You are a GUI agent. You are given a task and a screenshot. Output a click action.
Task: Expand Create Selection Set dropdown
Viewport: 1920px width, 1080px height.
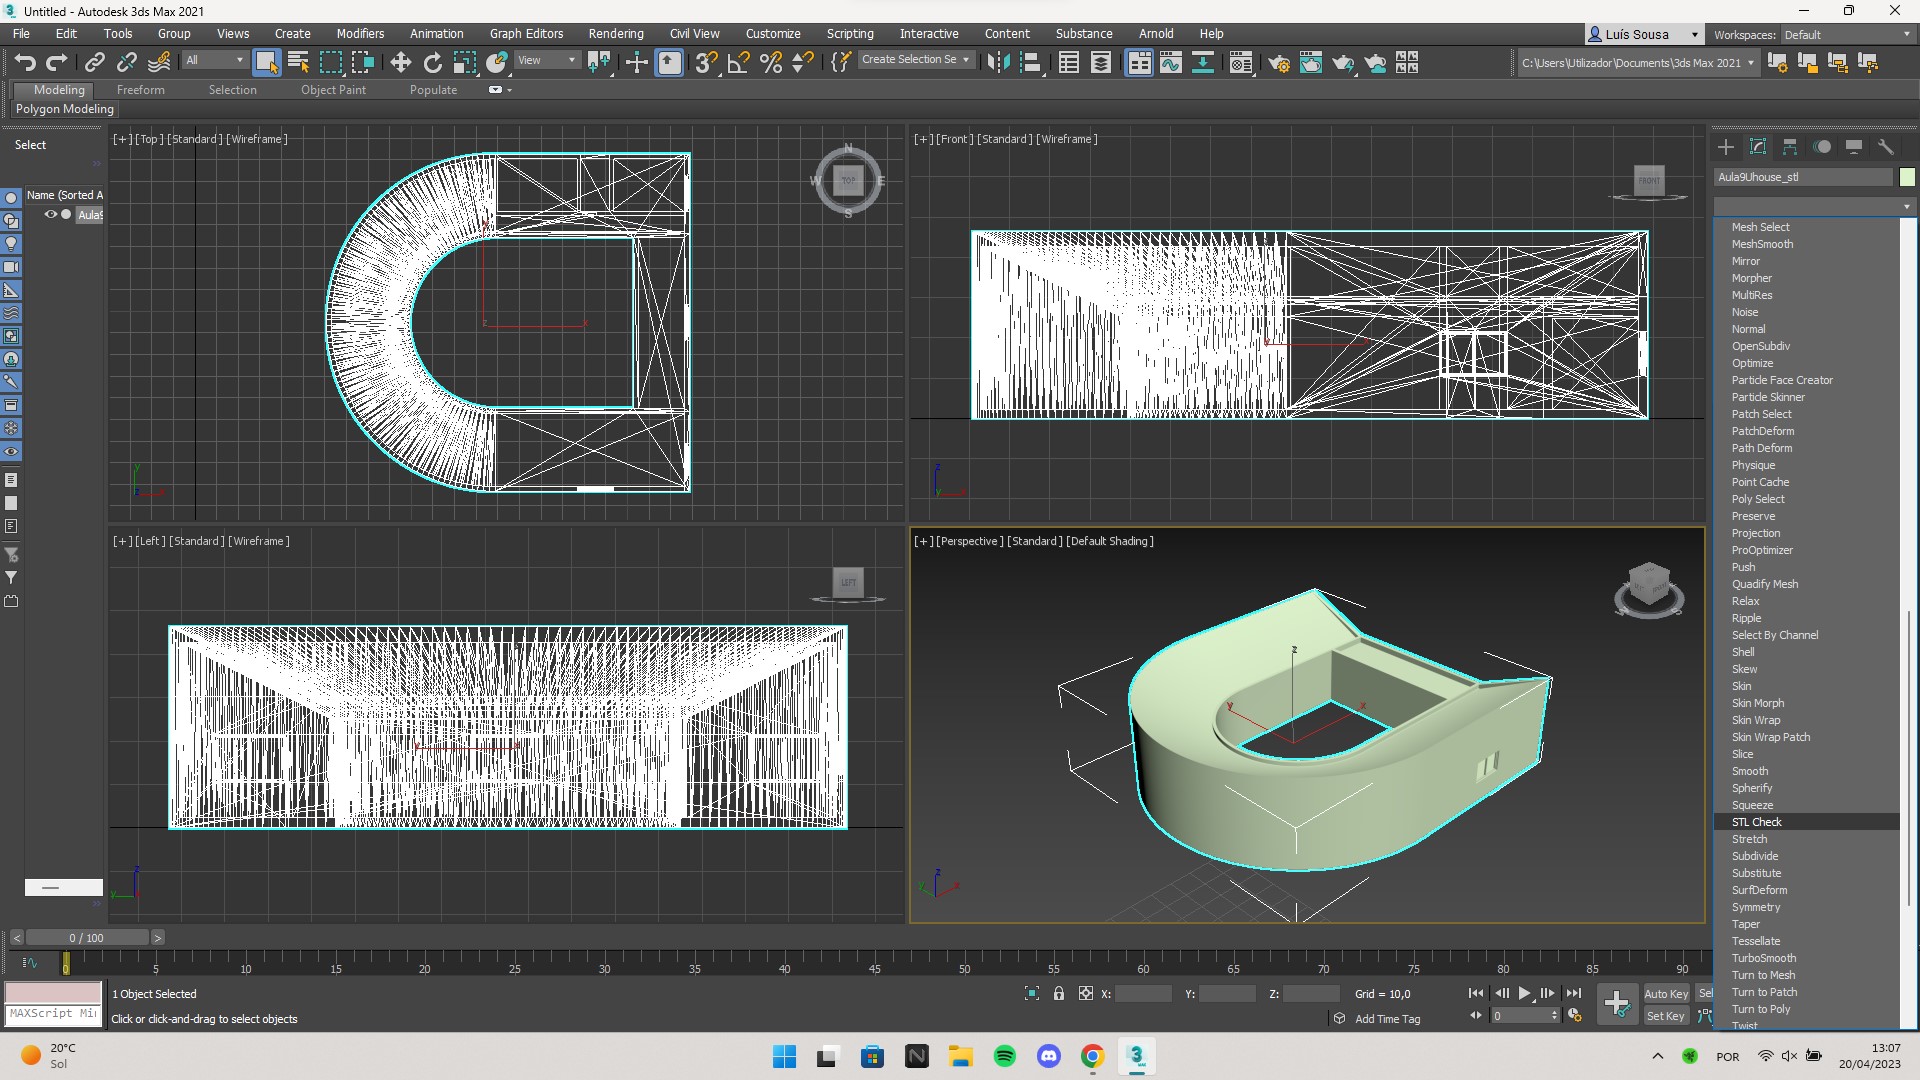pos(916,60)
